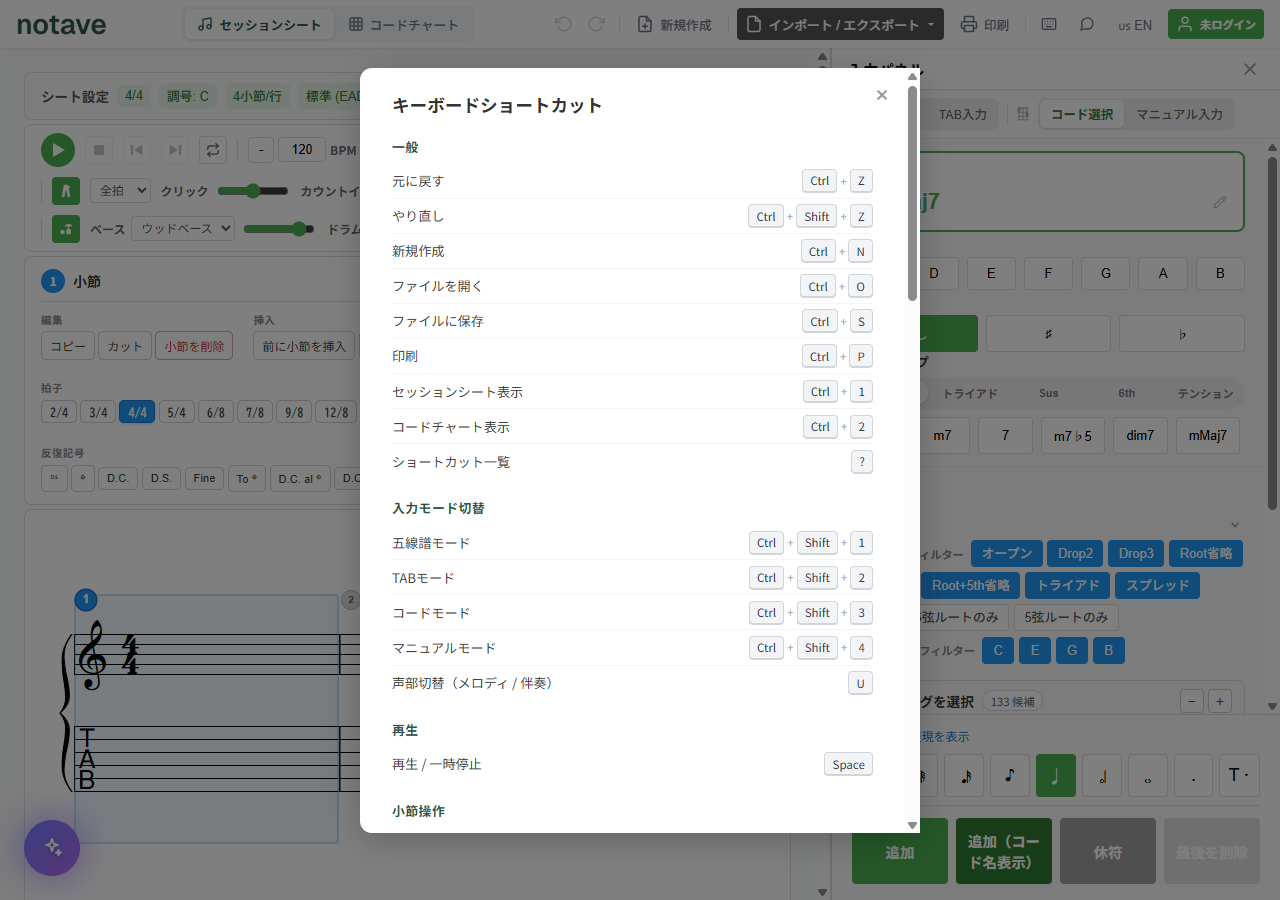Click the redo arrow icon
1280x900 pixels.
(x=597, y=24)
